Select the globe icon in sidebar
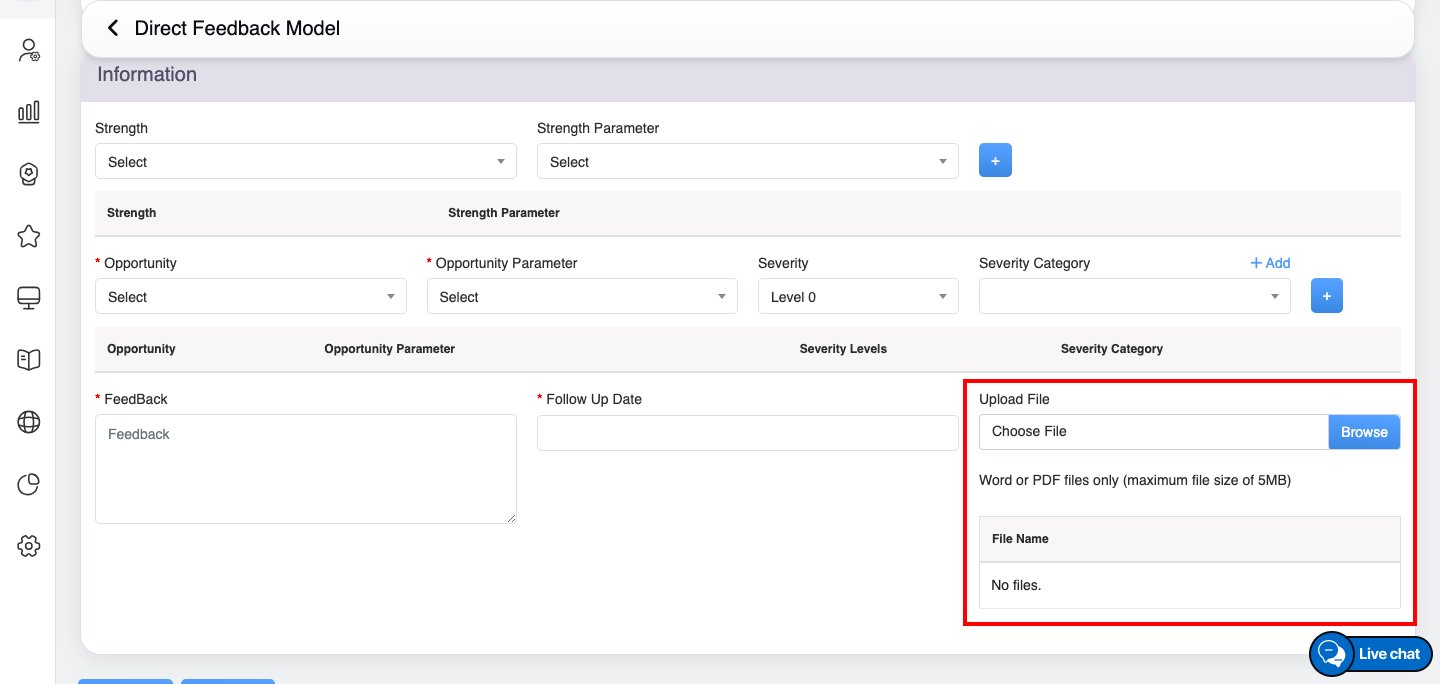Viewport: 1440px width, 684px height. point(29,422)
